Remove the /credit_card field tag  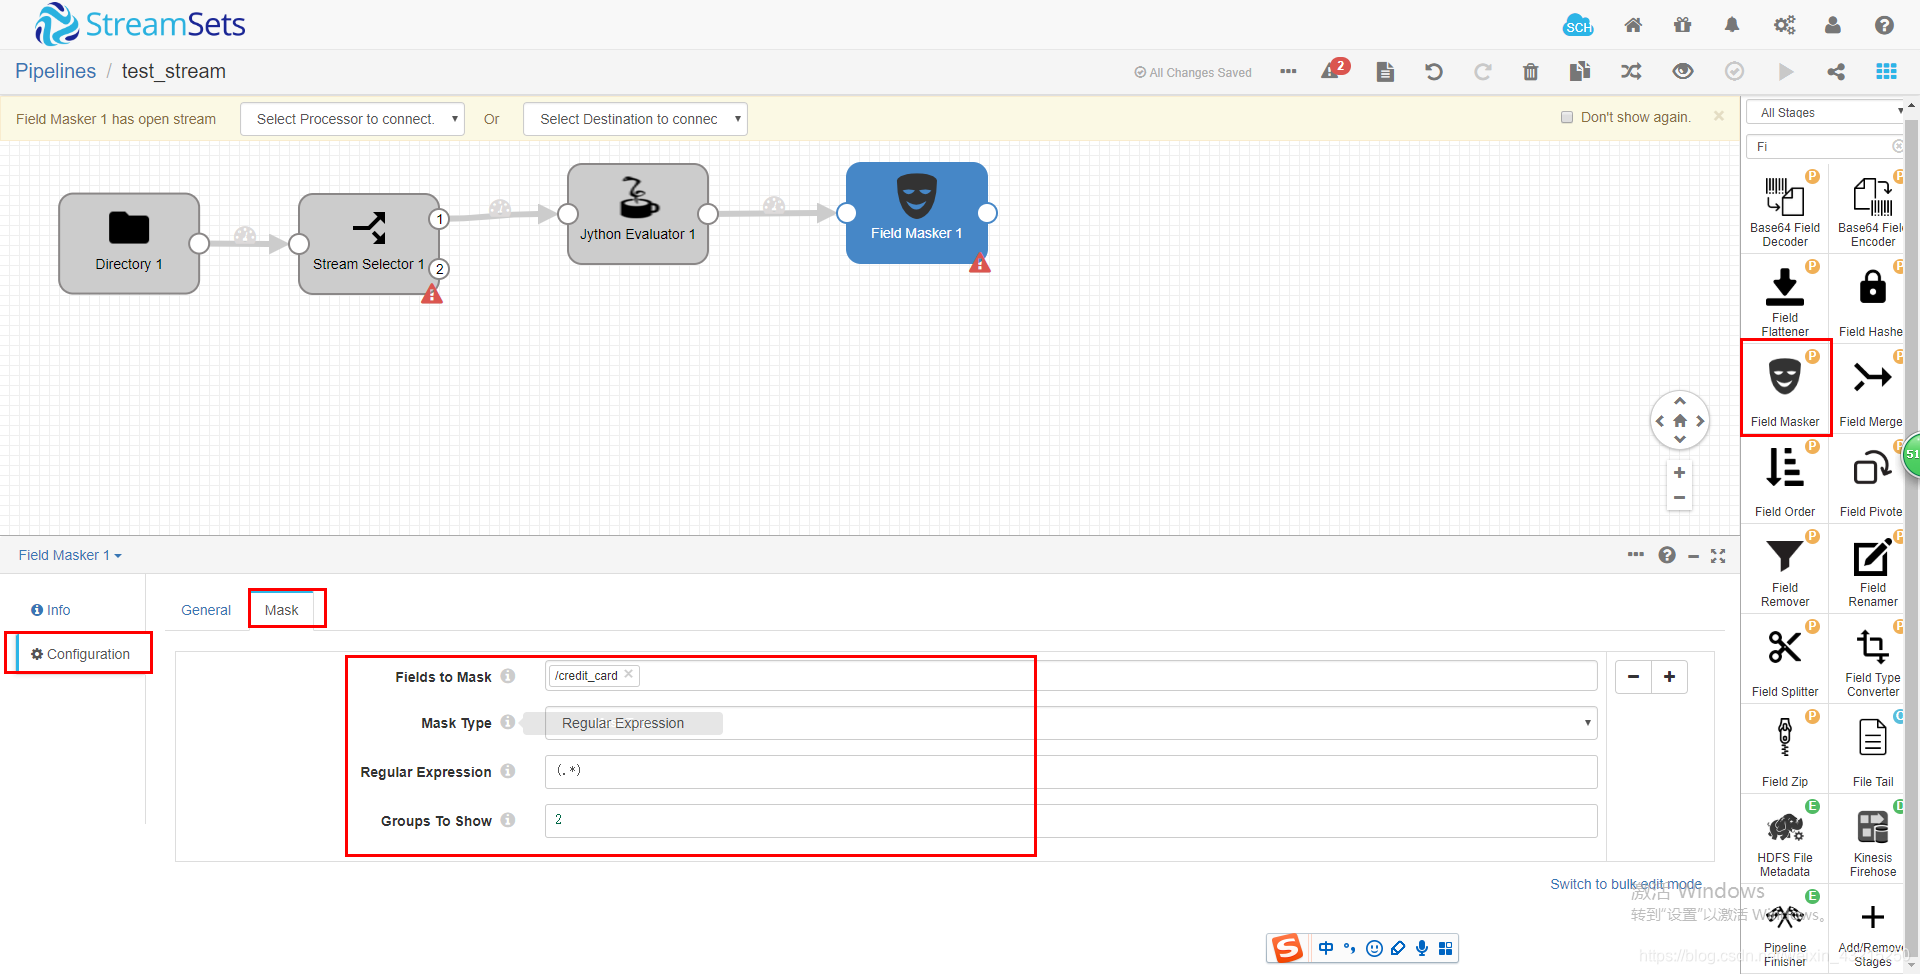point(629,674)
